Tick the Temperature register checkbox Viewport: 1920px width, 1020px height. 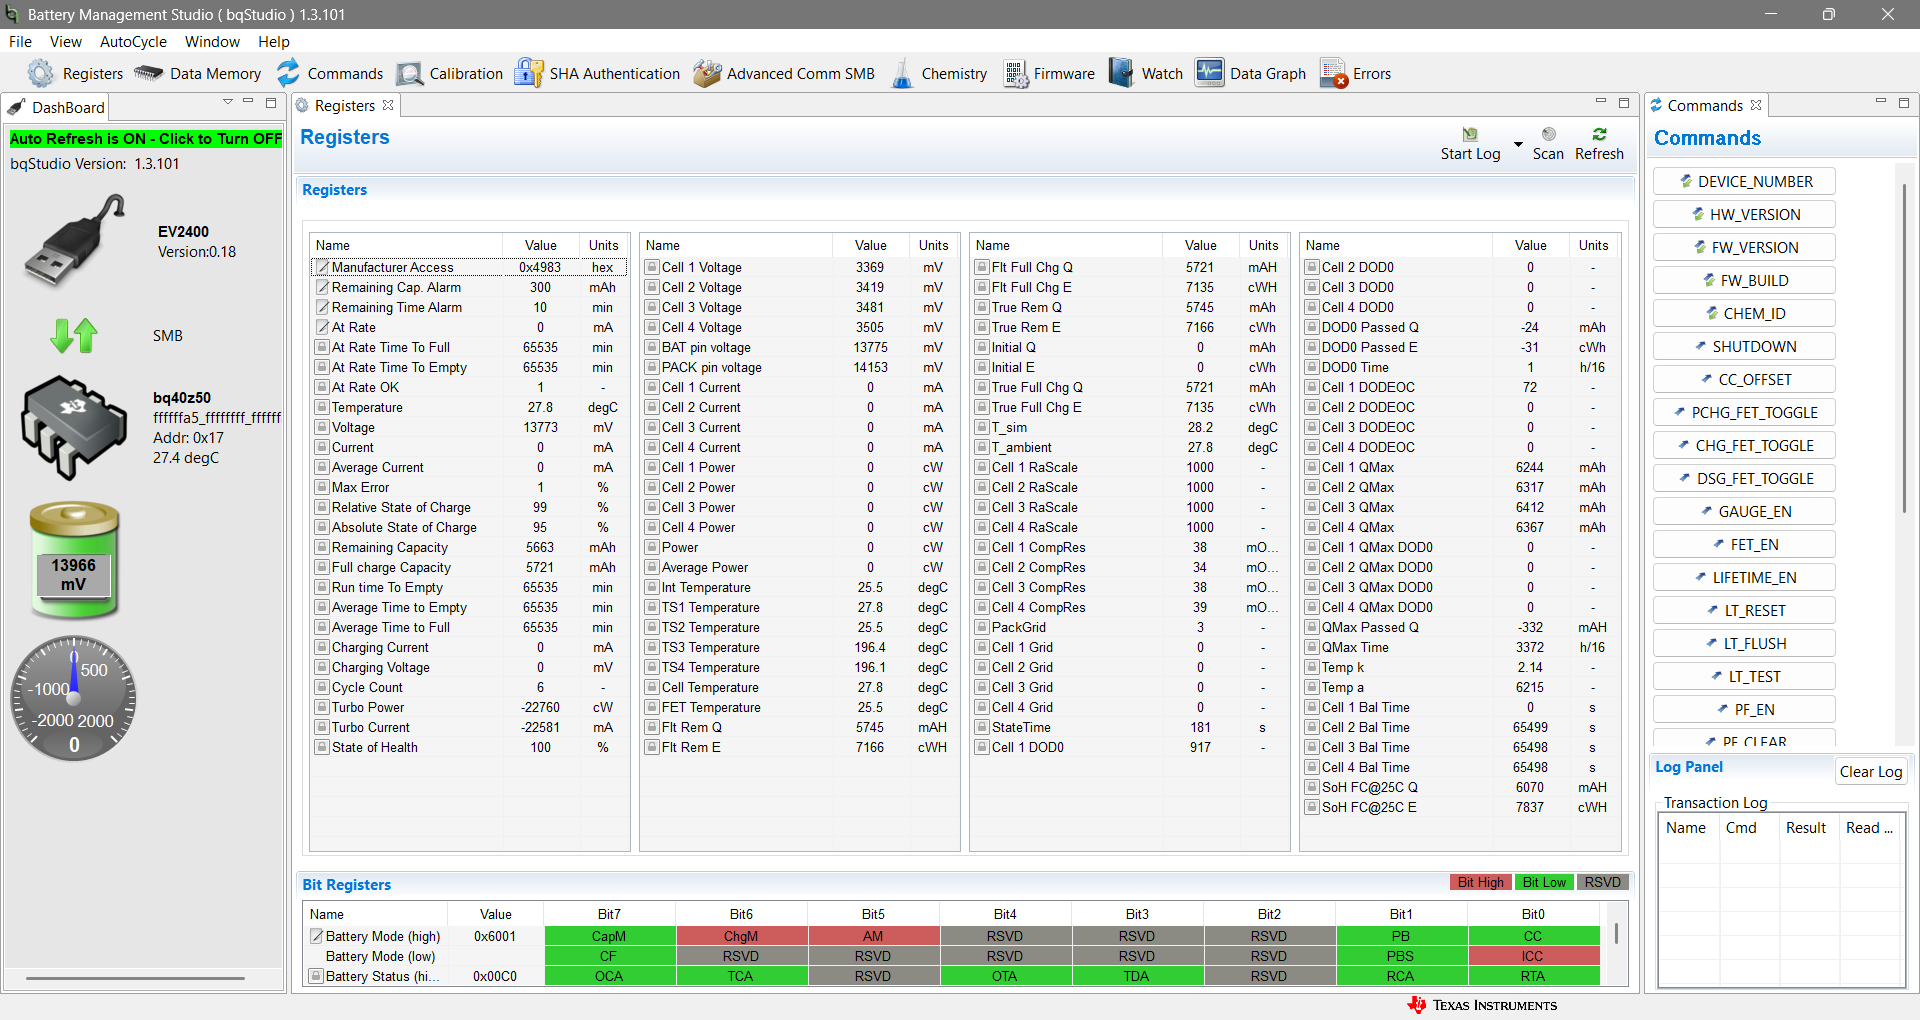tap(322, 407)
